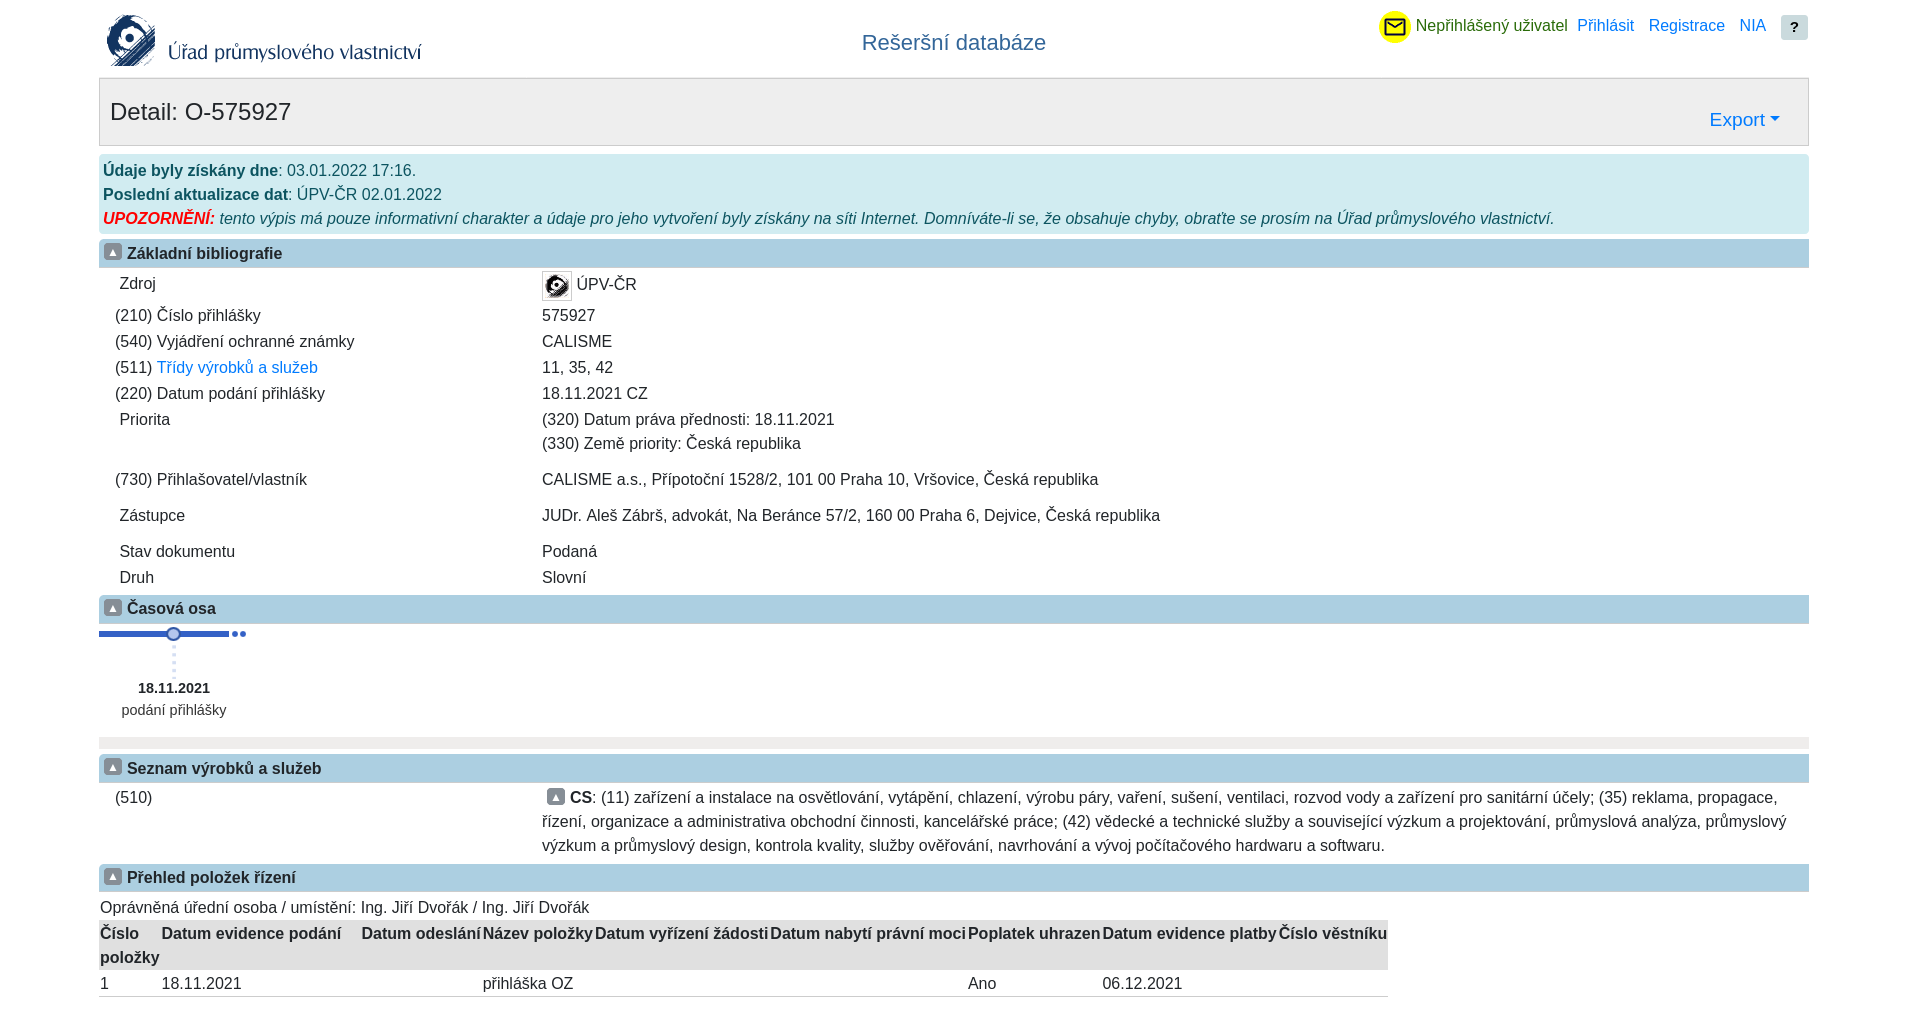Click the JUDr. Aleš Zábrš representative text
Image resolution: width=1908 pixels, height=1017 pixels.
(851, 516)
